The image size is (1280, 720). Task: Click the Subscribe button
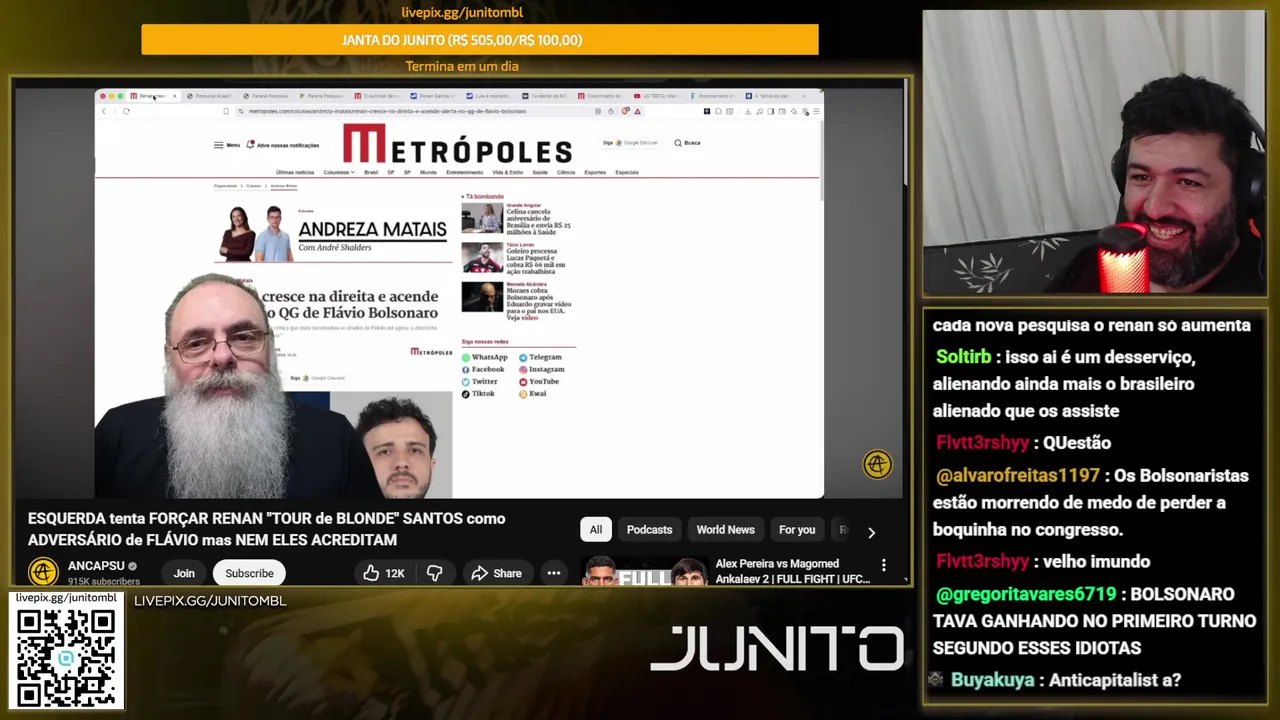click(x=249, y=573)
